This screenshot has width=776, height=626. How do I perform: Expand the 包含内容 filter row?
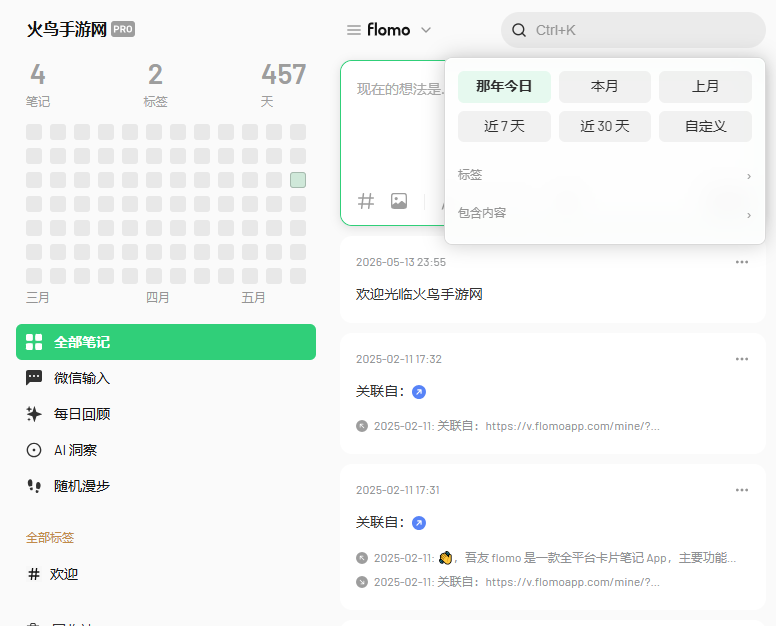tap(604, 213)
